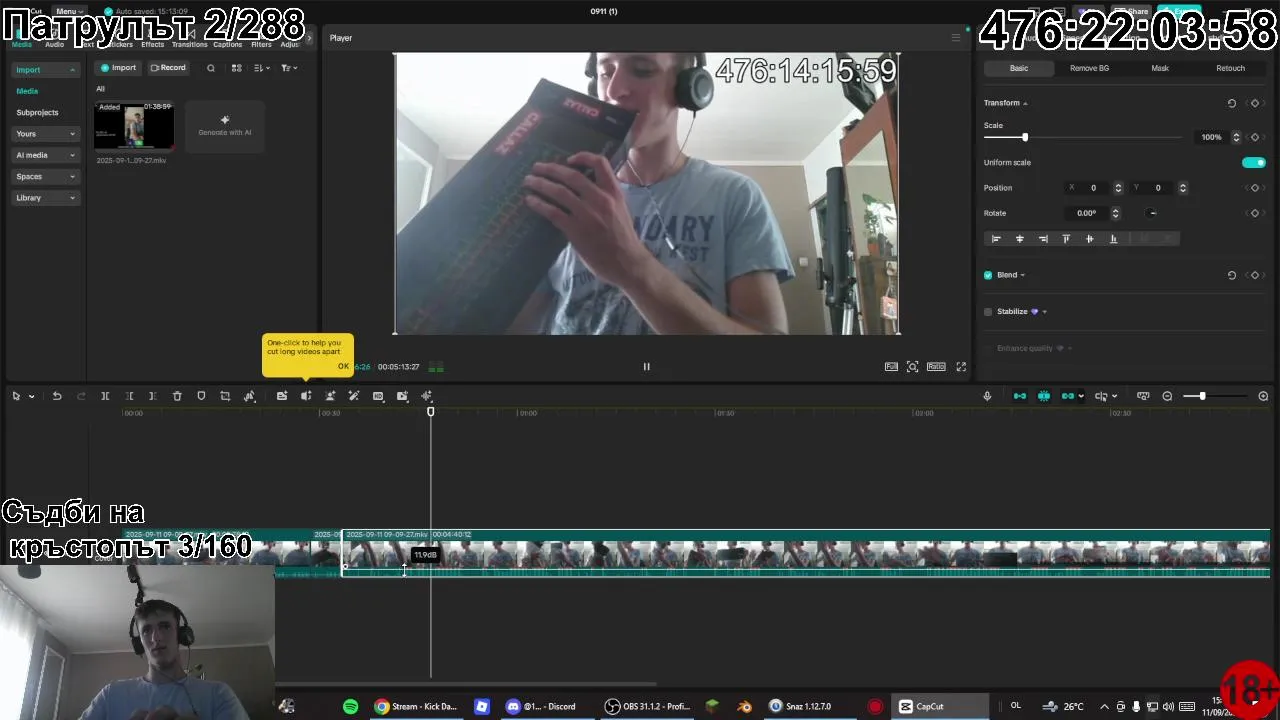Expand the Spaces section

point(45,177)
